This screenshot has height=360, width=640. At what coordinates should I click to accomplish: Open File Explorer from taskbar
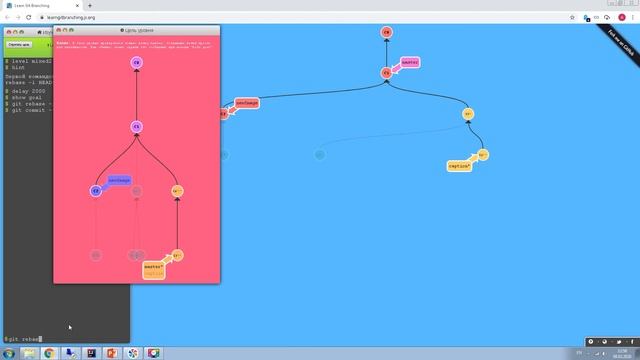pyautogui.click(x=29, y=353)
